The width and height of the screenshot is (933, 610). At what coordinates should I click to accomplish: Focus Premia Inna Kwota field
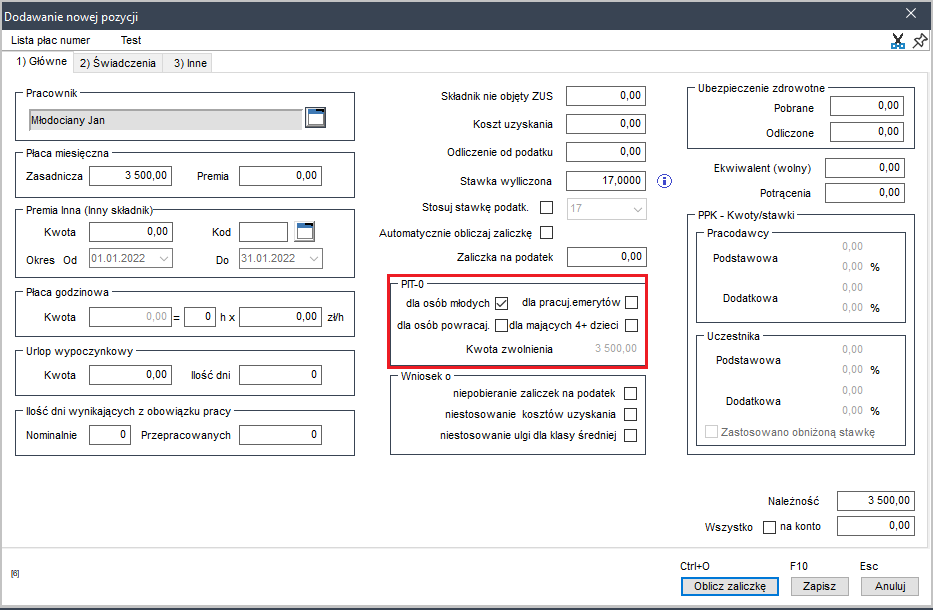coord(130,232)
